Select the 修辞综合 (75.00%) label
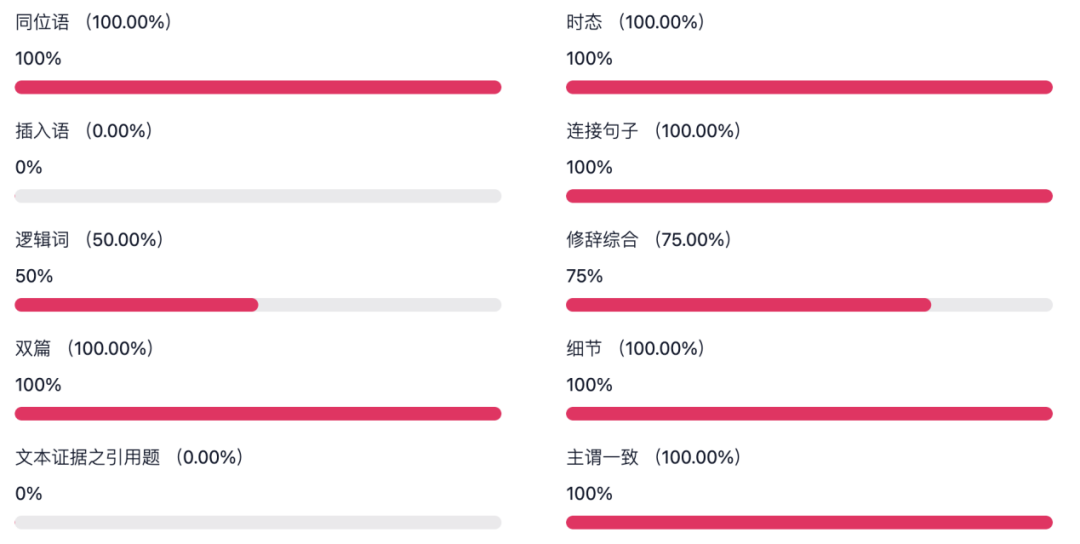 pos(649,240)
